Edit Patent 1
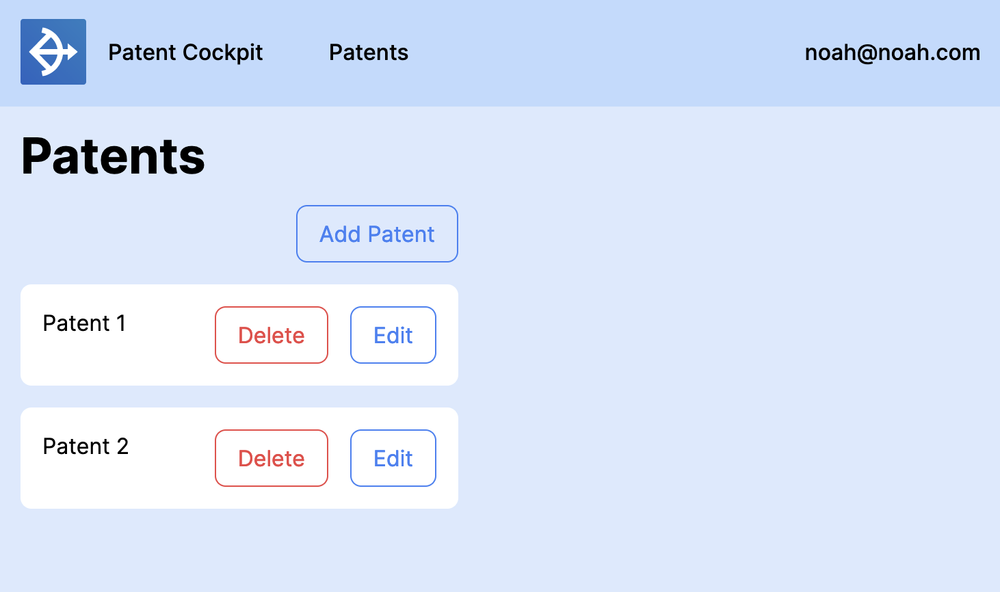The image size is (1000, 592). [x=393, y=335]
